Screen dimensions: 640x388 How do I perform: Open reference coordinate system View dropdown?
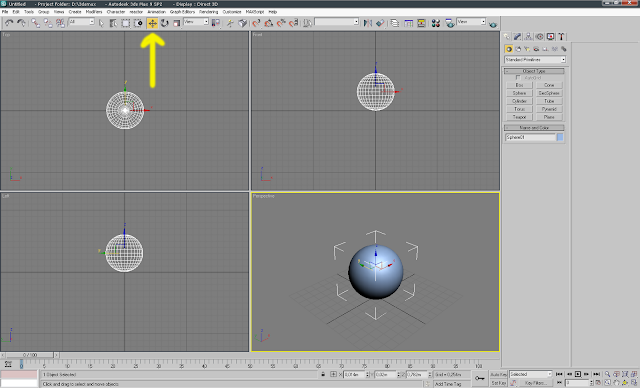(x=196, y=22)
